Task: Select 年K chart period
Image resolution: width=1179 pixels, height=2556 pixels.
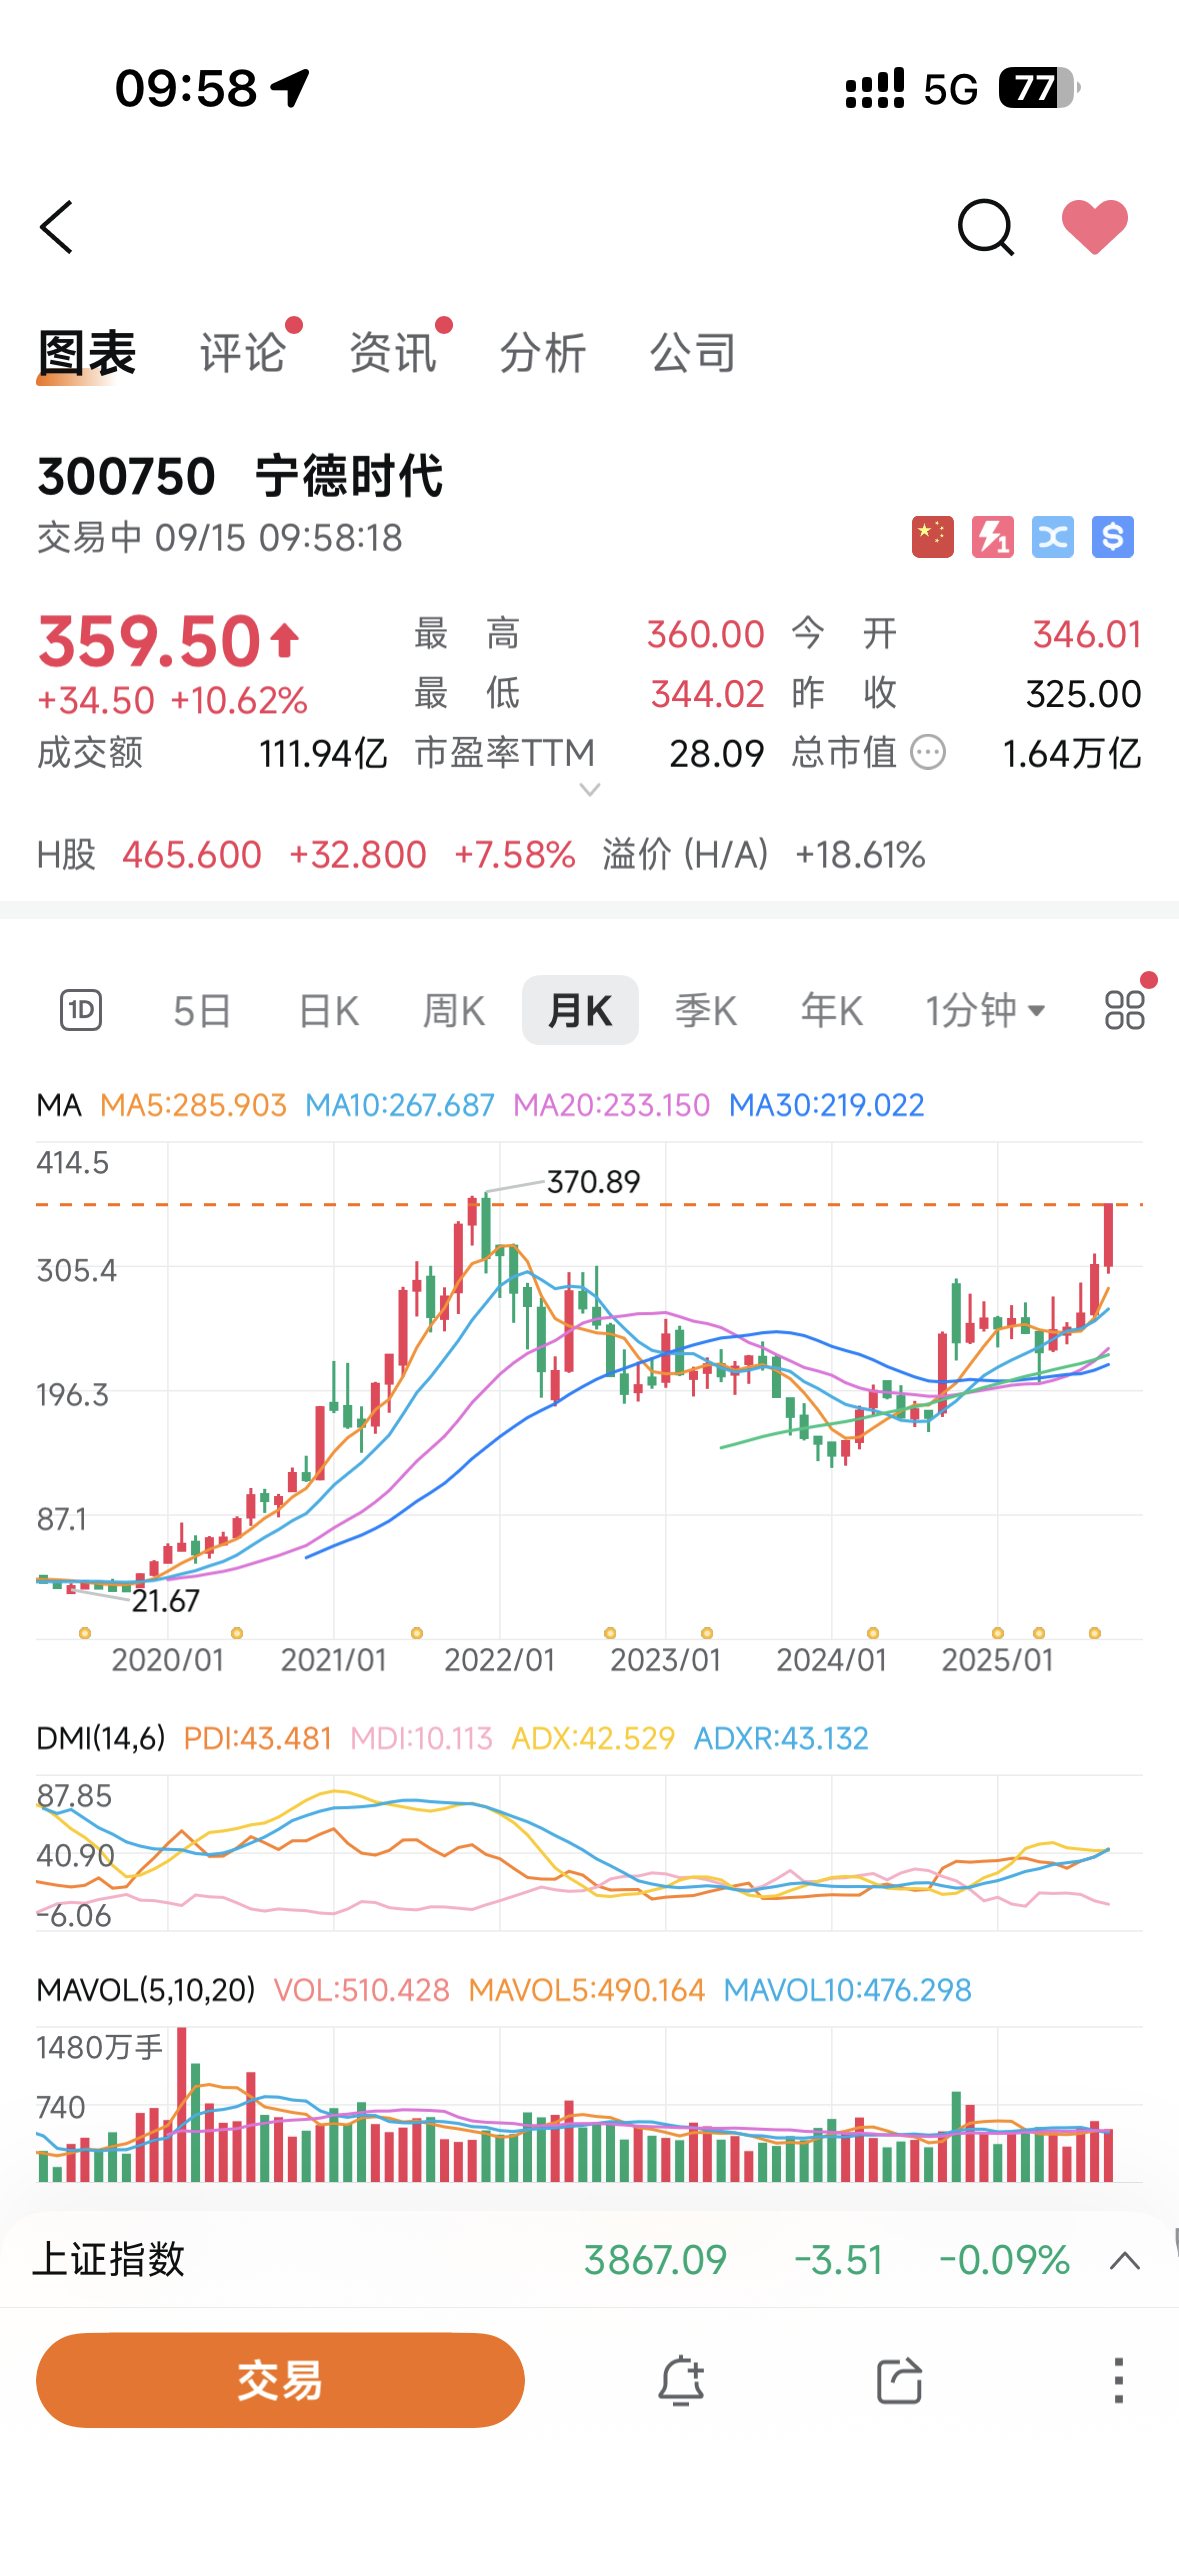Action: click(x=832, y=1010)
